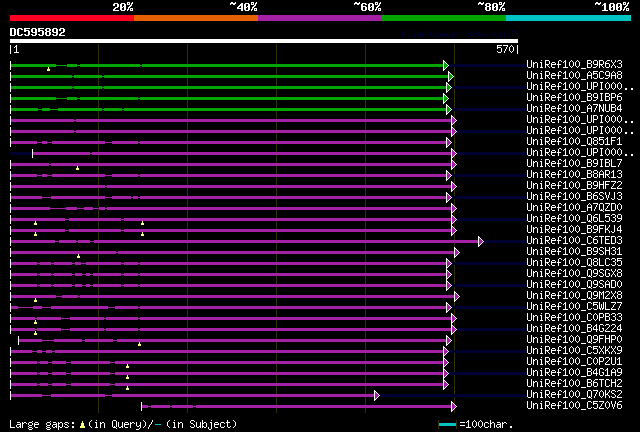
Task: Open hit UniRef100_Q70KS2
Action: click(x=574, y=395)
